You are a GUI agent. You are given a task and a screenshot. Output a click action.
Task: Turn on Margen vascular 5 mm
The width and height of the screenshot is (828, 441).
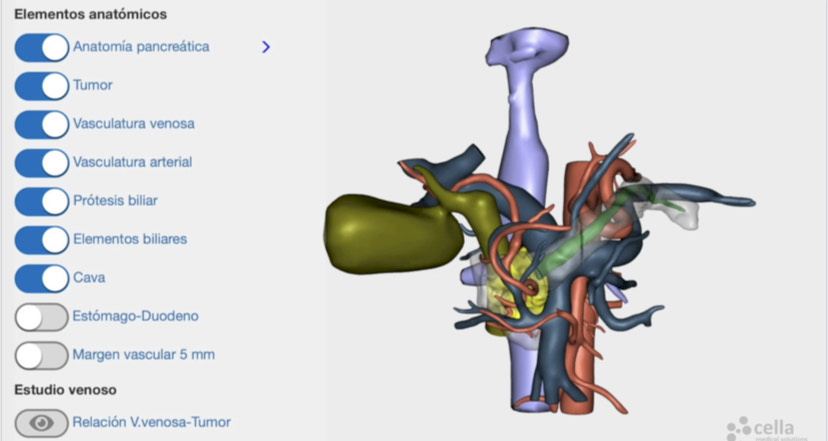click(42, 355)
